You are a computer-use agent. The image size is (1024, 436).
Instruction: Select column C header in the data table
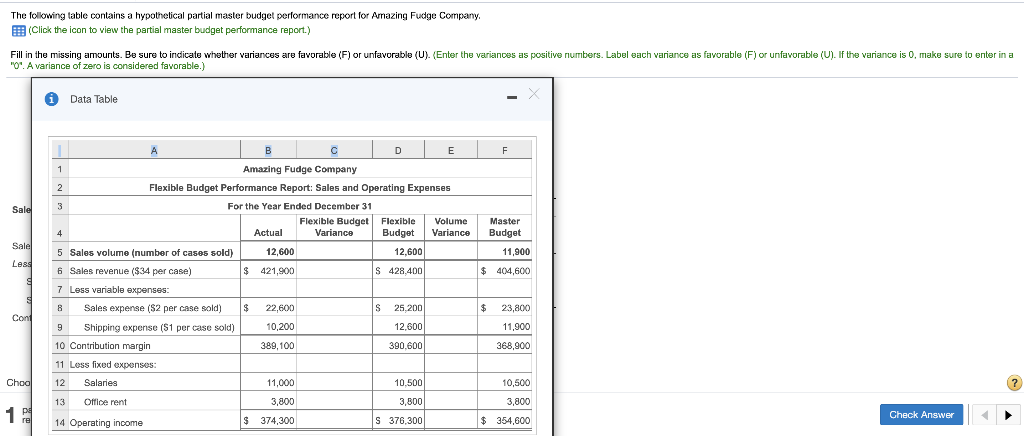click(x=334, y=150)
